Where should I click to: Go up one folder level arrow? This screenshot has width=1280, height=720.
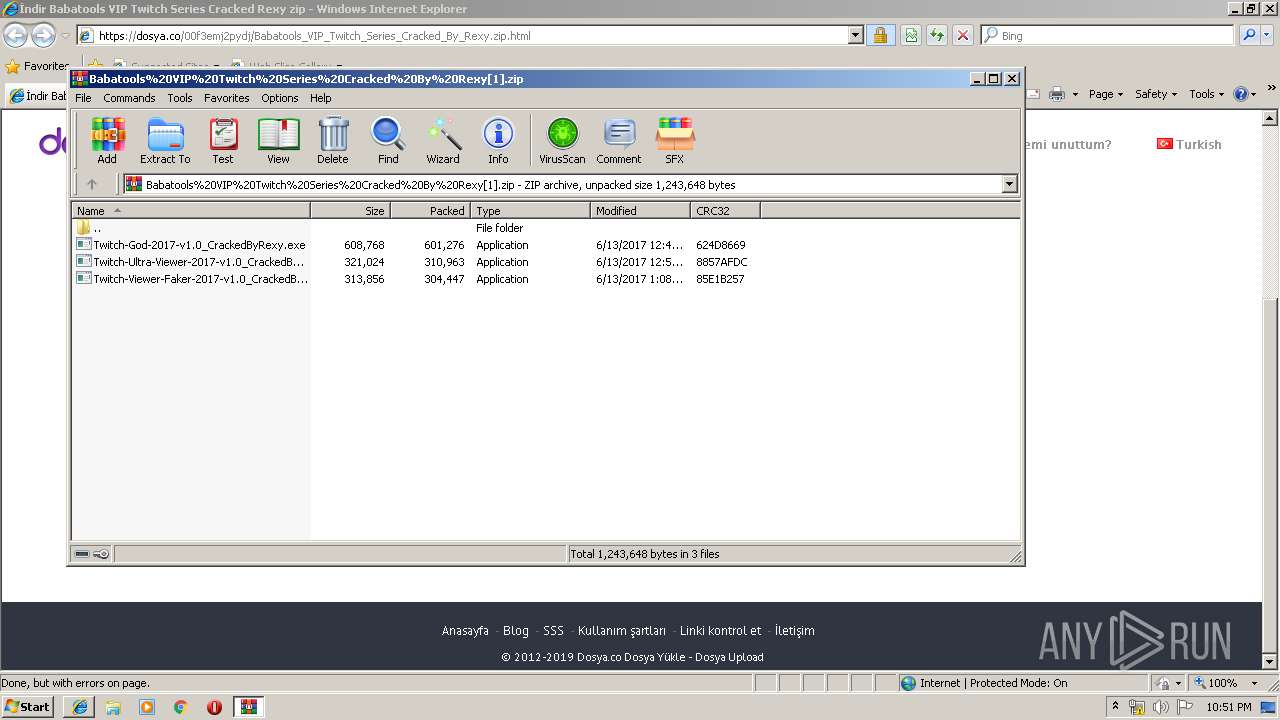(x=92, y=184)
